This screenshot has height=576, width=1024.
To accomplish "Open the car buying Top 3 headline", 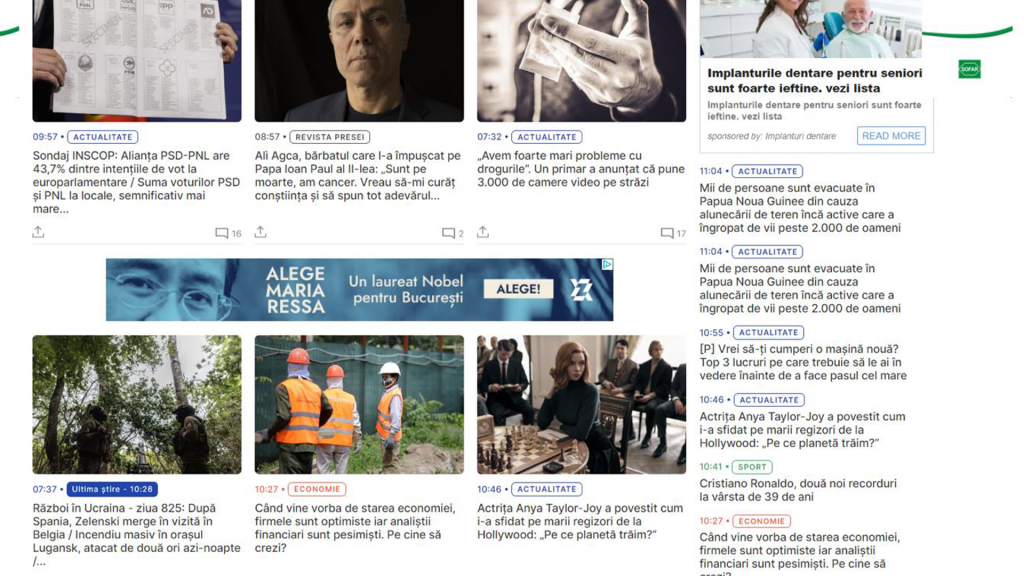I will [x=803, y=362].
